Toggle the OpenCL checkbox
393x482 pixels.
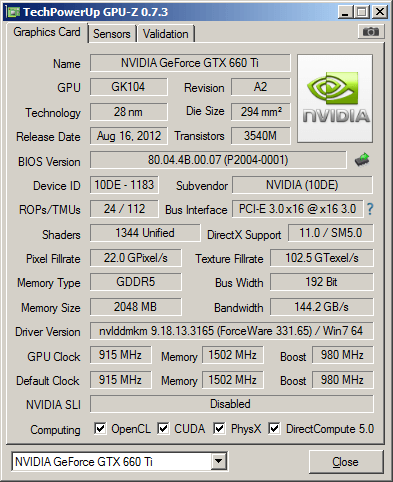pos(100,428)
